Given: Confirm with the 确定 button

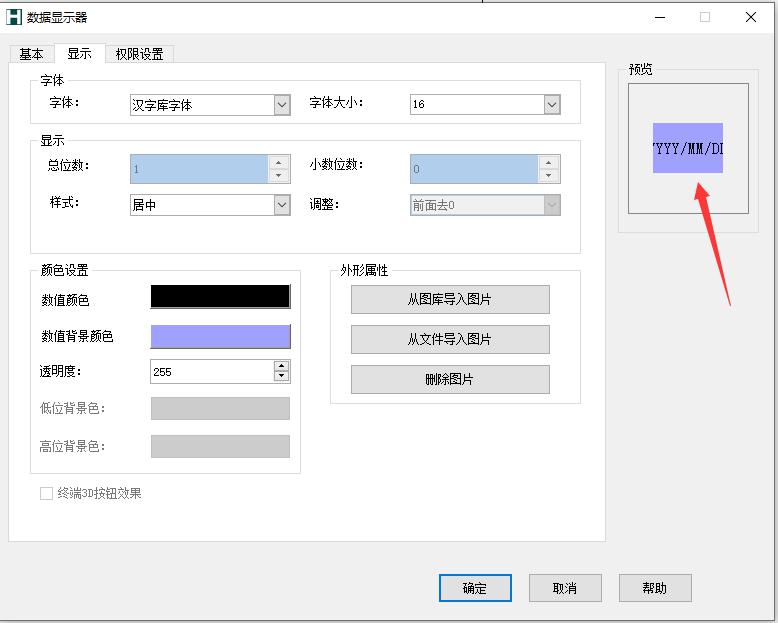Looking at the screenshot, I should point(475,588).
